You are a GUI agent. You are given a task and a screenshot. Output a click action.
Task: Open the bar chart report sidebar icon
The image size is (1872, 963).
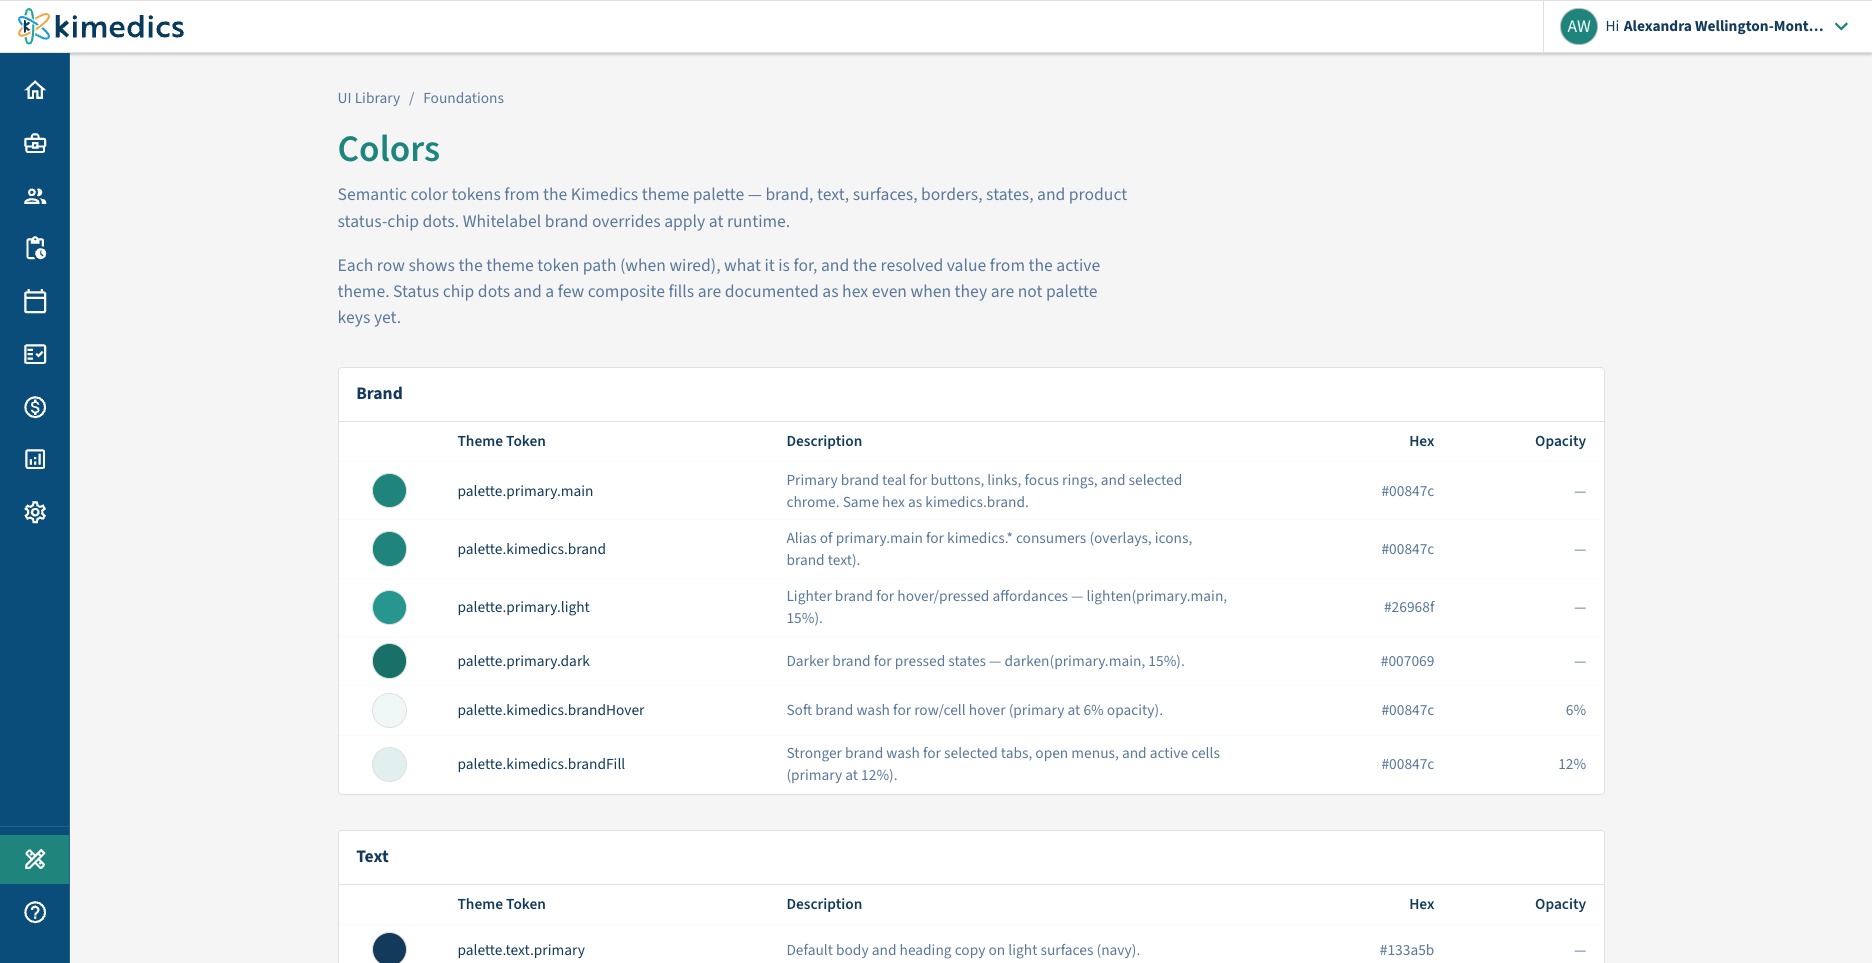click(35, 459)
